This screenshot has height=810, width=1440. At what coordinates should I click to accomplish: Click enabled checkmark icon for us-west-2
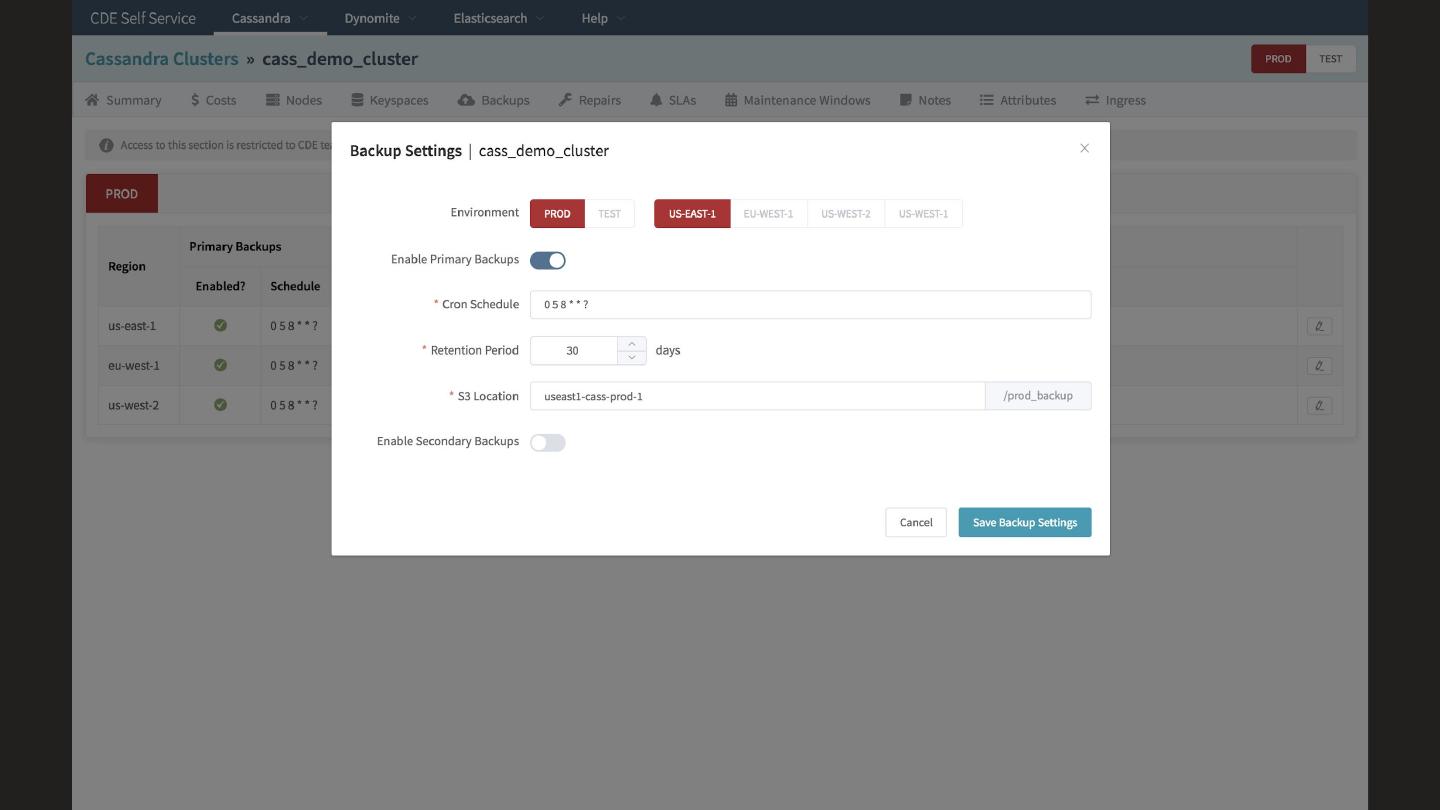click(220, 405)
